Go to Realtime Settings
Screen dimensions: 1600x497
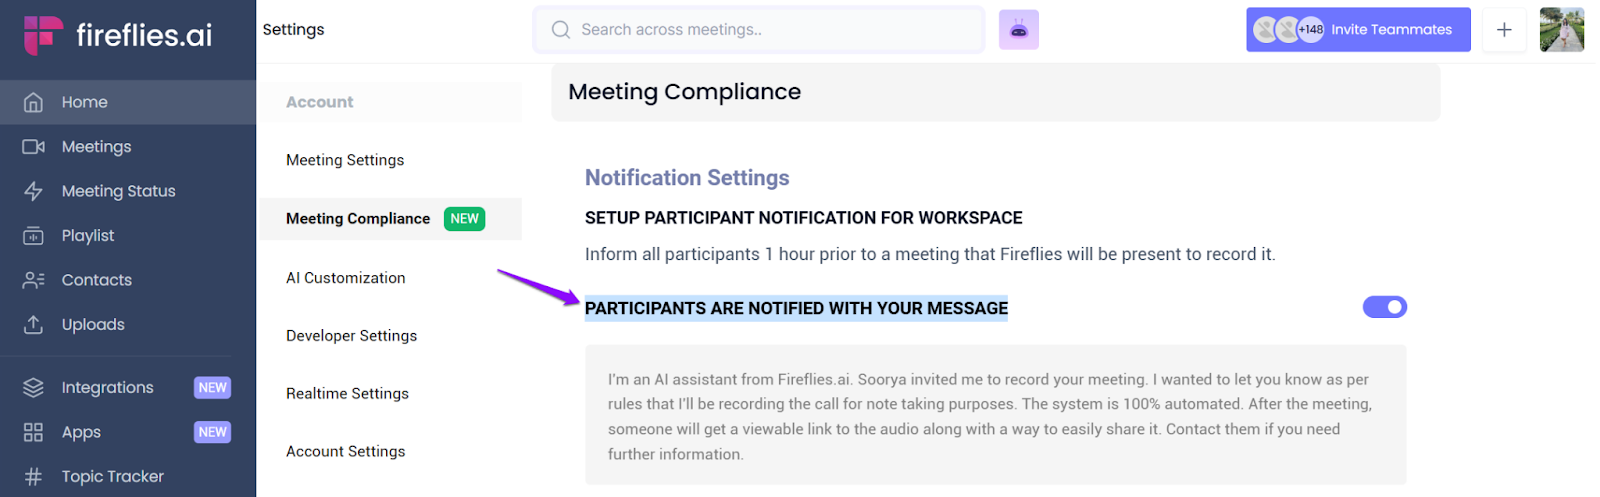point(347,394)
